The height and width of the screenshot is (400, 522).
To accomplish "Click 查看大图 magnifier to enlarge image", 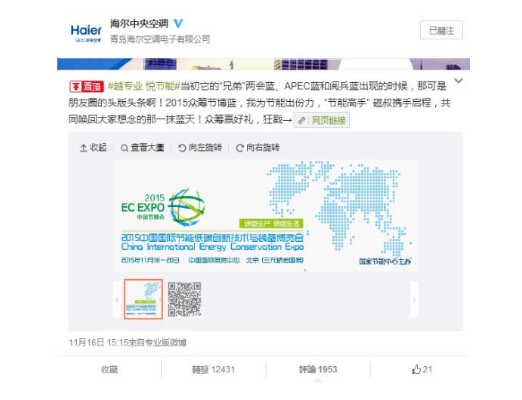I will point(142,147).
